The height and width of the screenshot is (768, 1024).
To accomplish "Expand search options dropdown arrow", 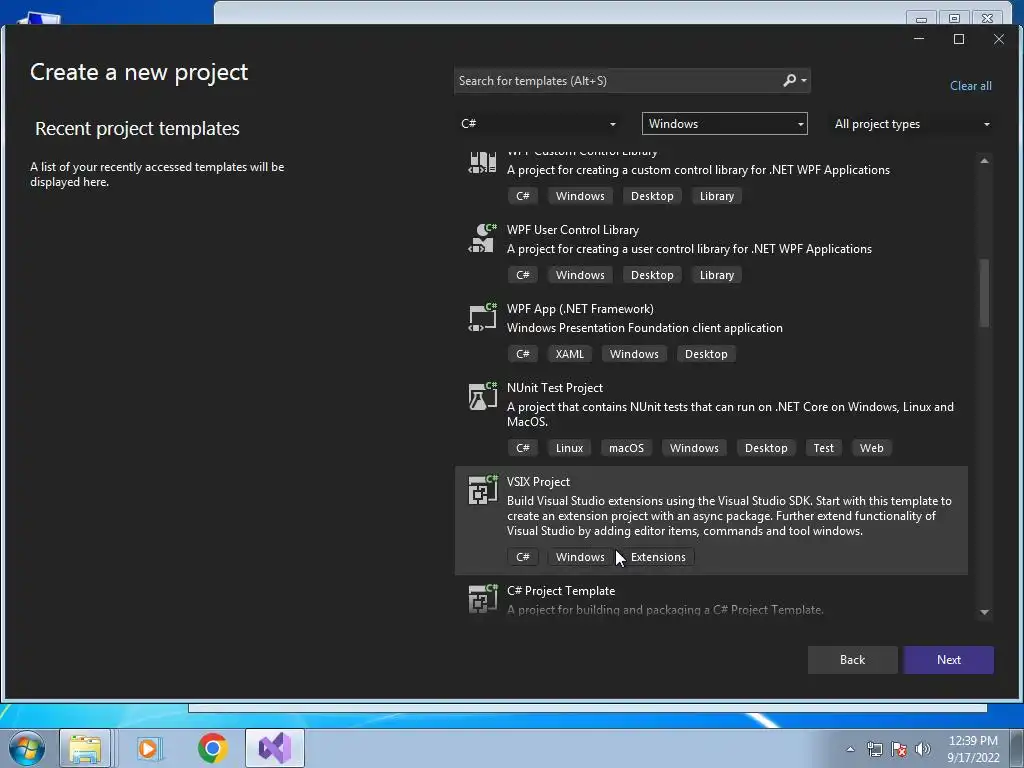I will 804,80.
